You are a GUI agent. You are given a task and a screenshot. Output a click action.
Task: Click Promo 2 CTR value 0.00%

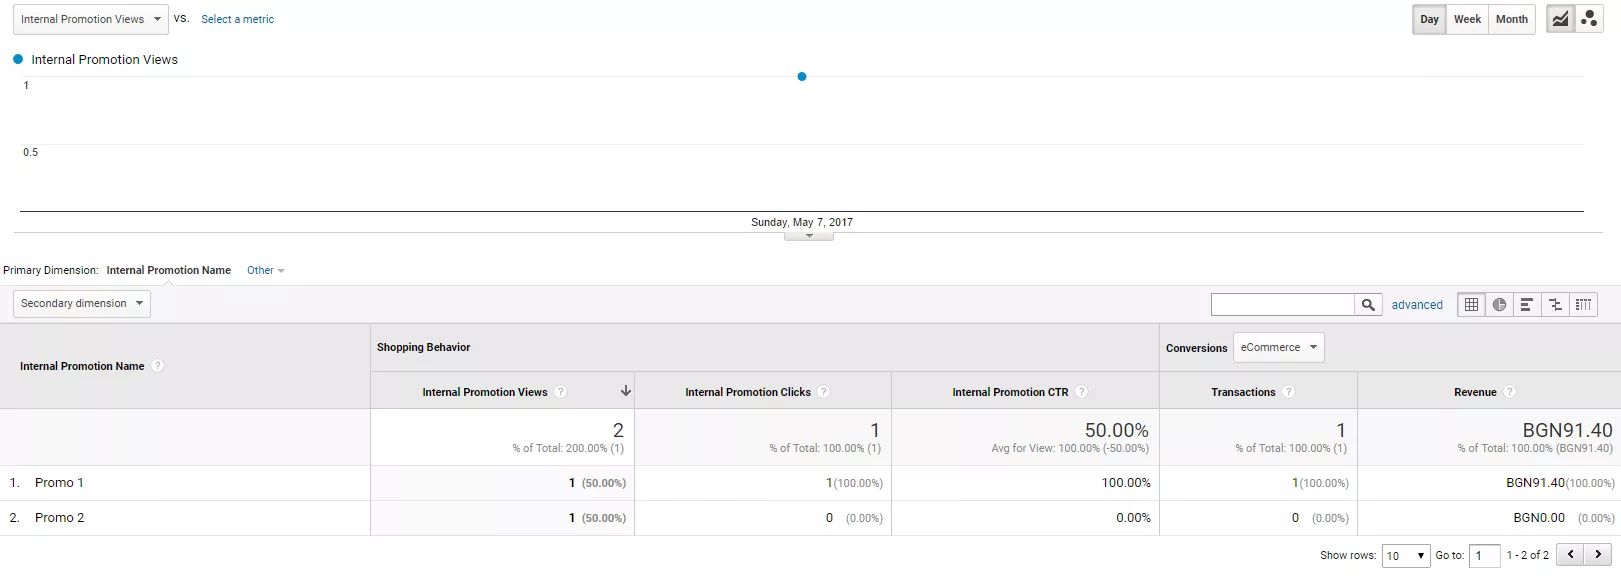1133,518
